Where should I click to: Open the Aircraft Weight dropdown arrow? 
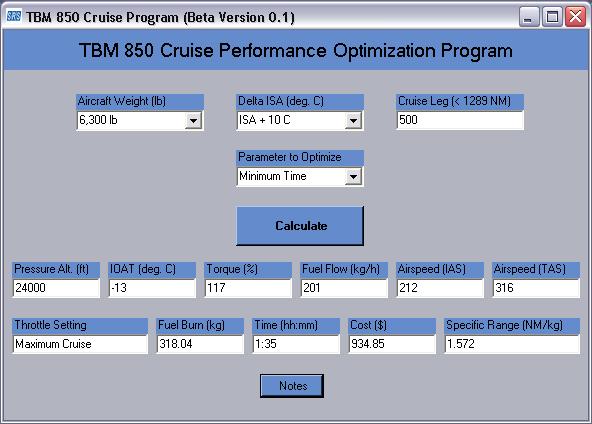pyautogui.click(x=193, y=121)
